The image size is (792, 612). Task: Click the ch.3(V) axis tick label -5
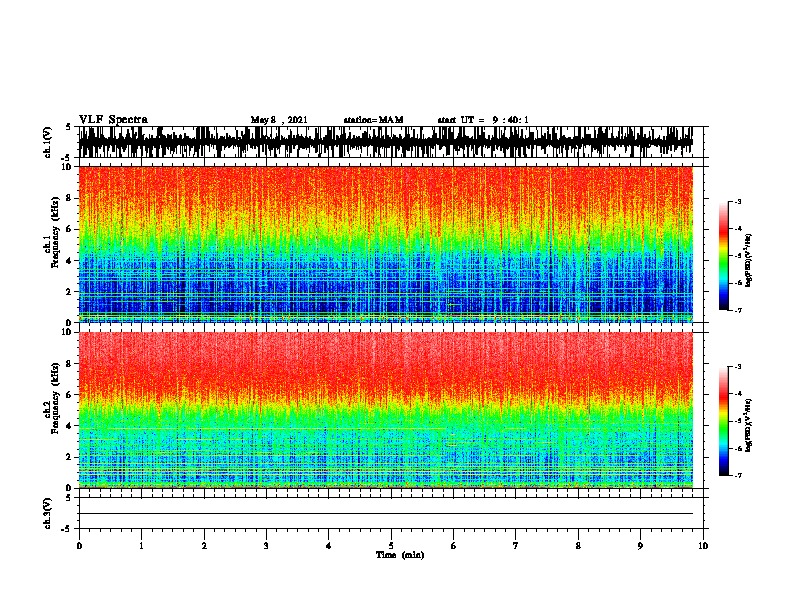(67, 529)
